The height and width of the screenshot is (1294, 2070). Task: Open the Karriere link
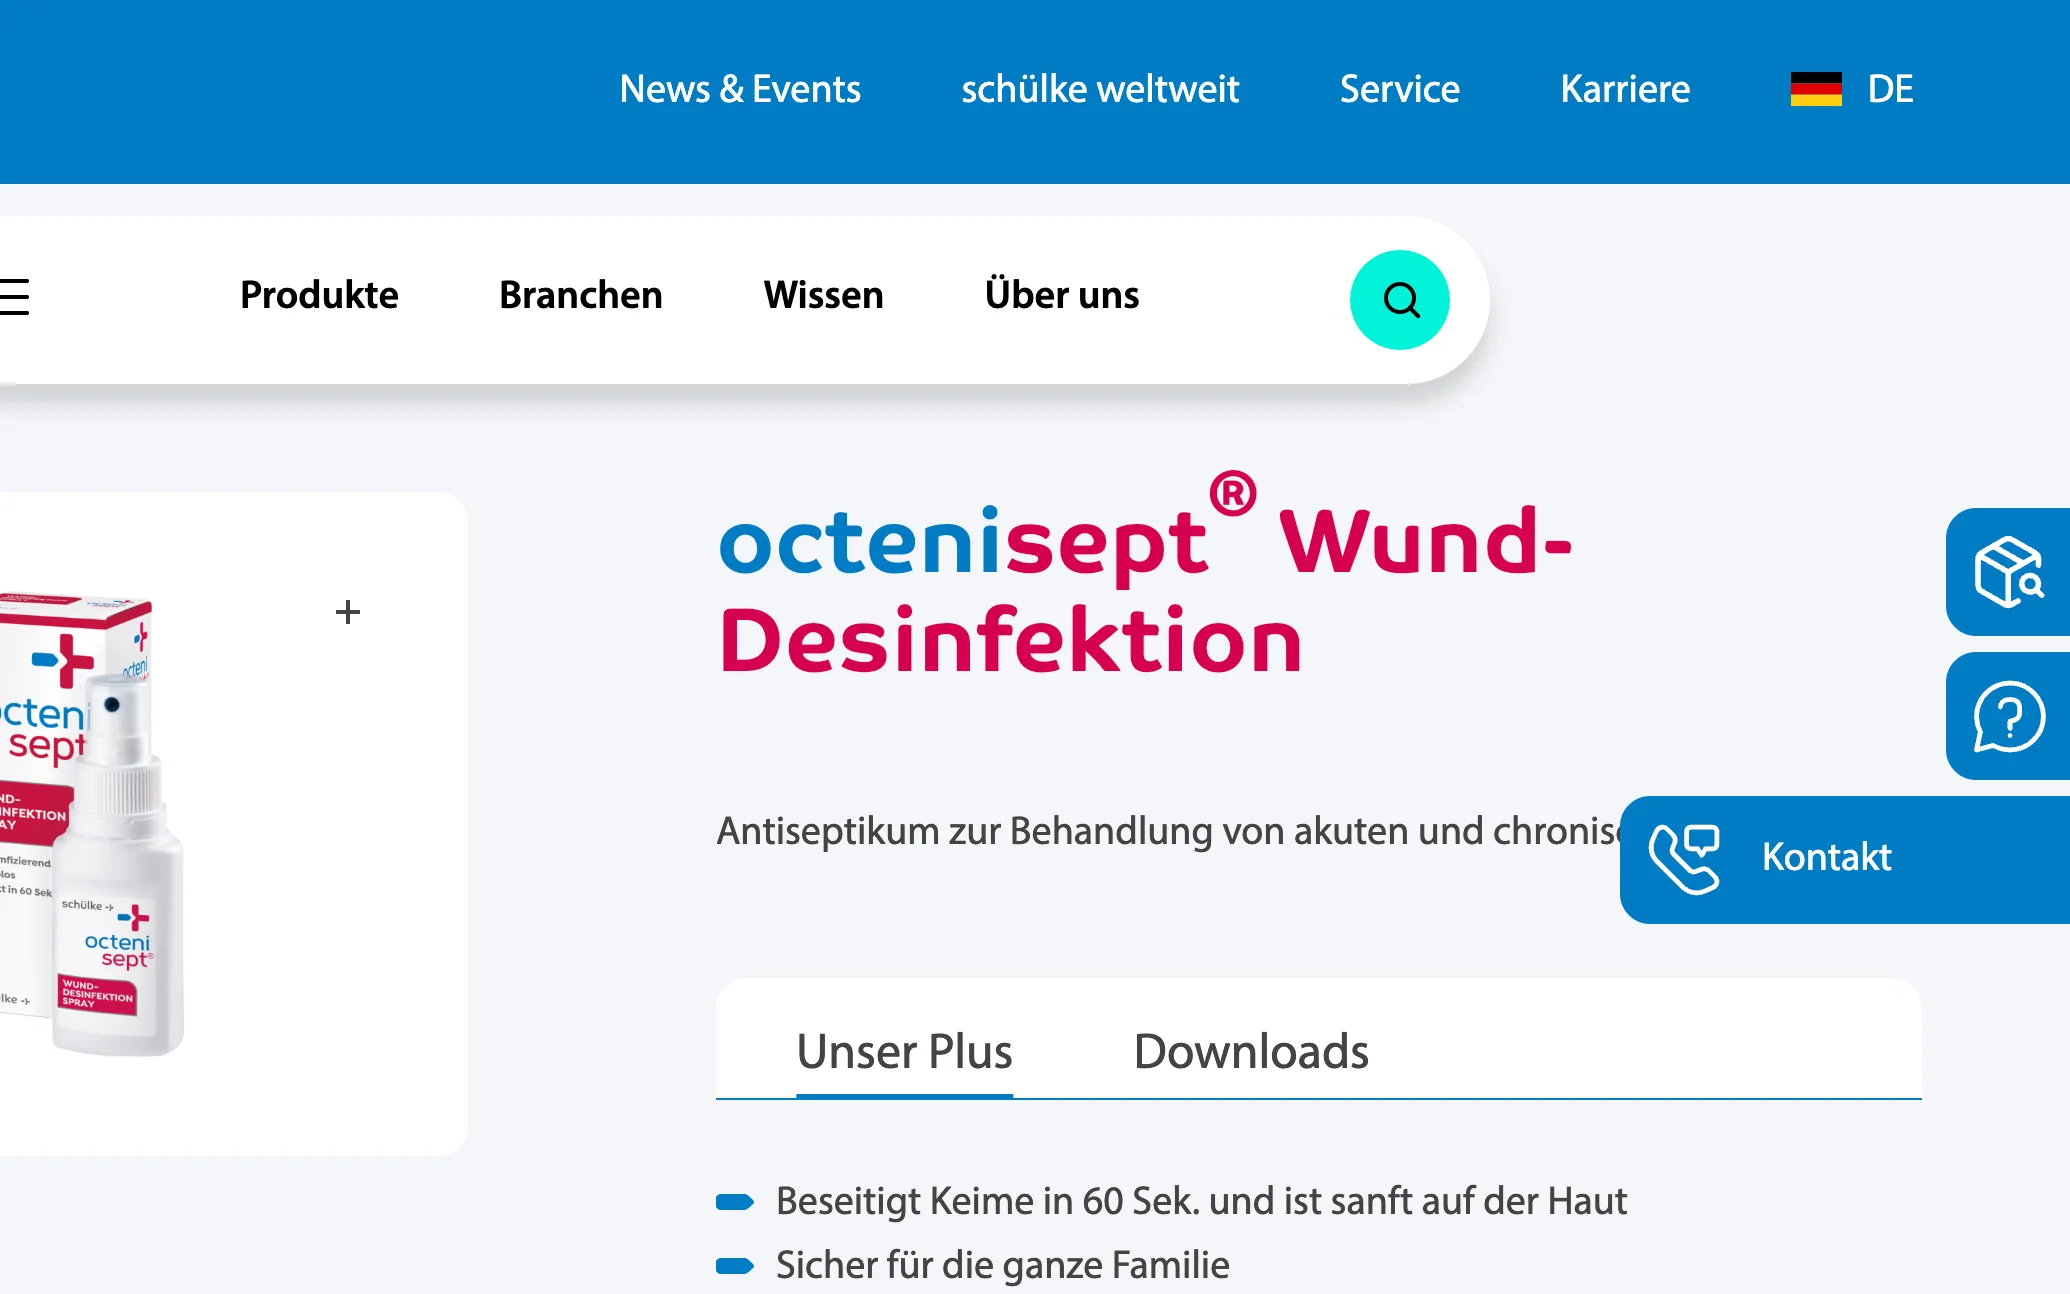1625,89
